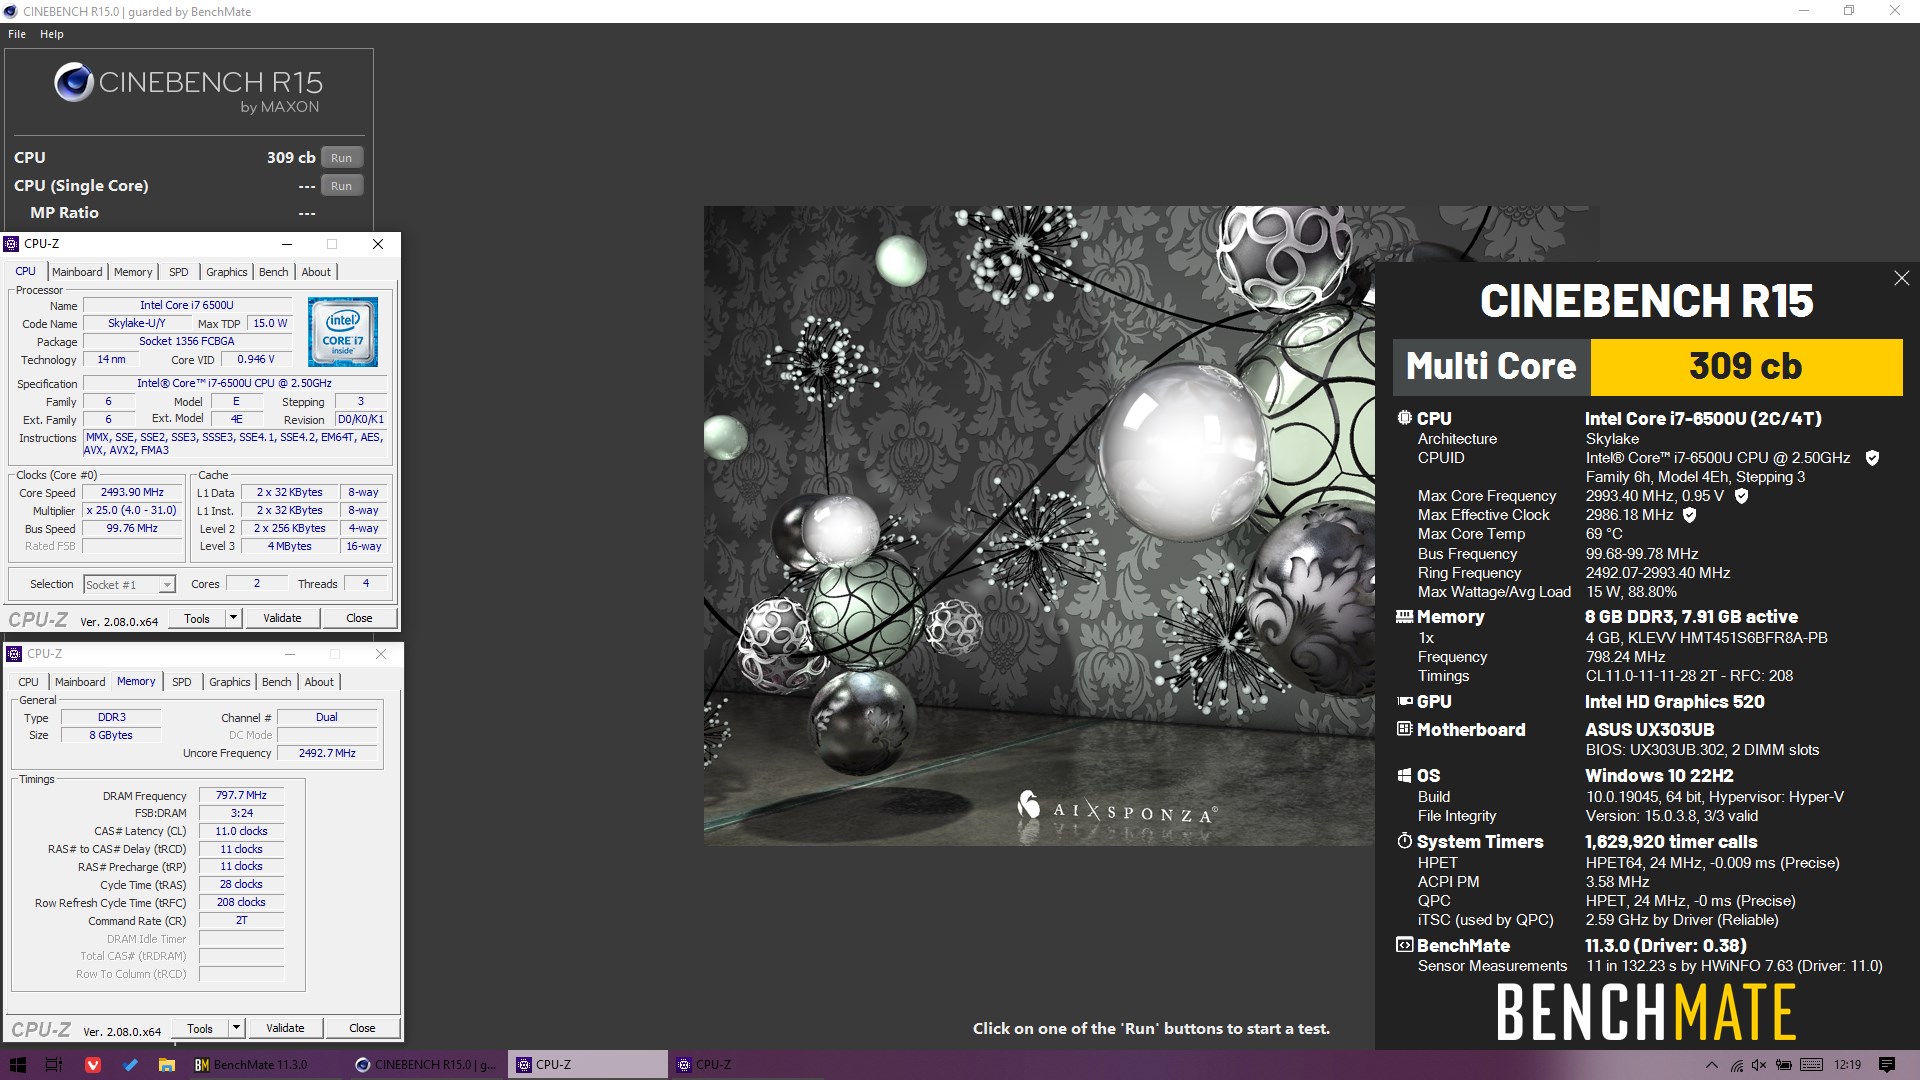This screenshot has width=1920, height=1080.
Task: Open Graphics tab in upper CPU-Z window
Action: 227,272
